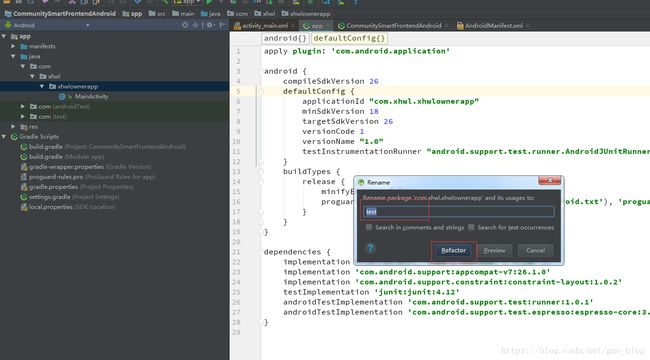The height and width of the screenshot is (360, 650).
Task: Click the collapse-all icon in project panel header
Action: [x=195, y=25]
